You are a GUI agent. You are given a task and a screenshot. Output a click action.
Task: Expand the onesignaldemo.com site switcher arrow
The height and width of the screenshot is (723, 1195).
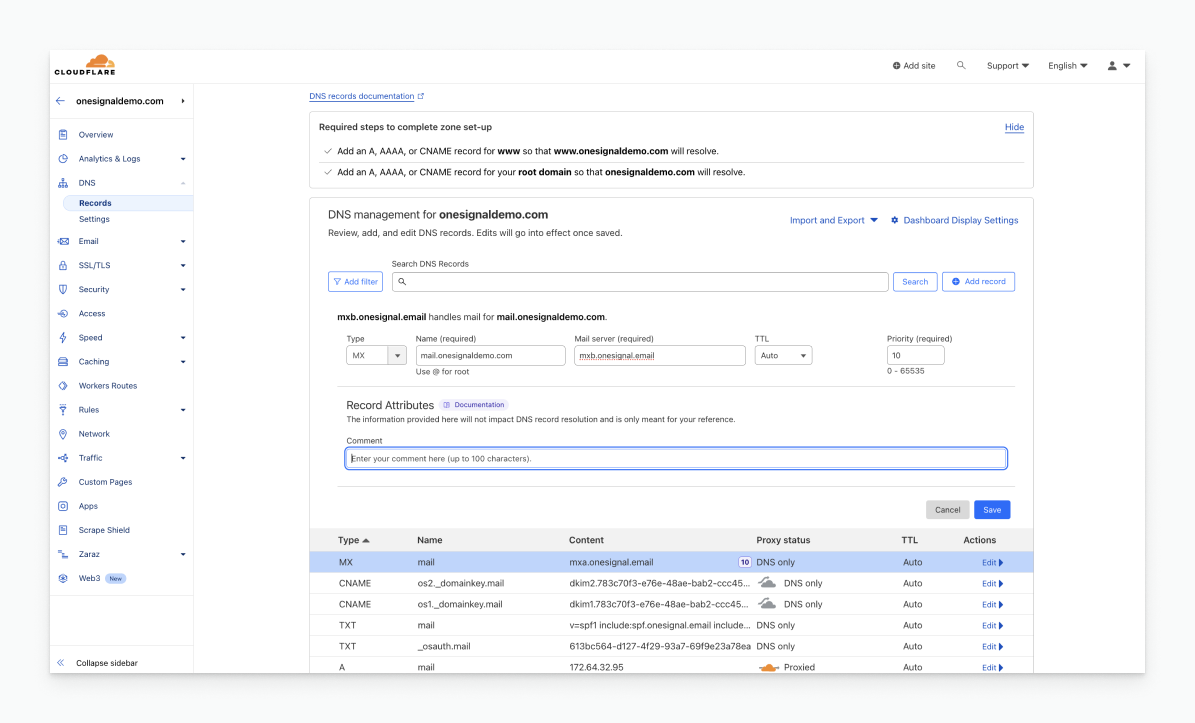pos(183,101)
